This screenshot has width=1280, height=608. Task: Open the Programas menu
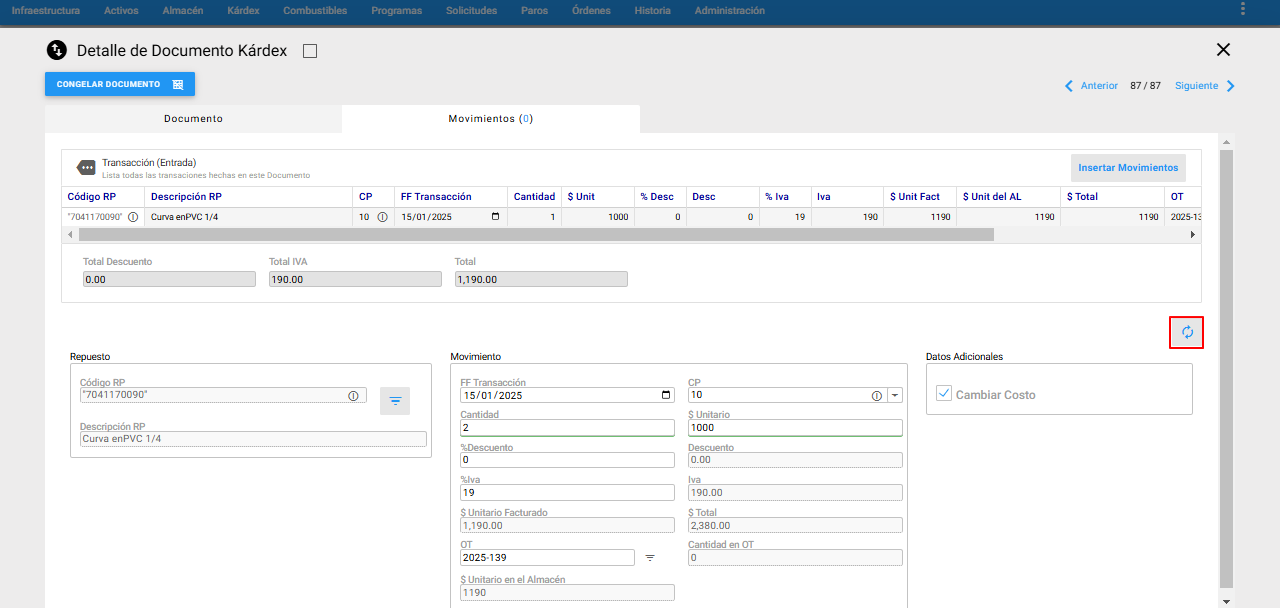pyautogui.click(x=396, y=11)
